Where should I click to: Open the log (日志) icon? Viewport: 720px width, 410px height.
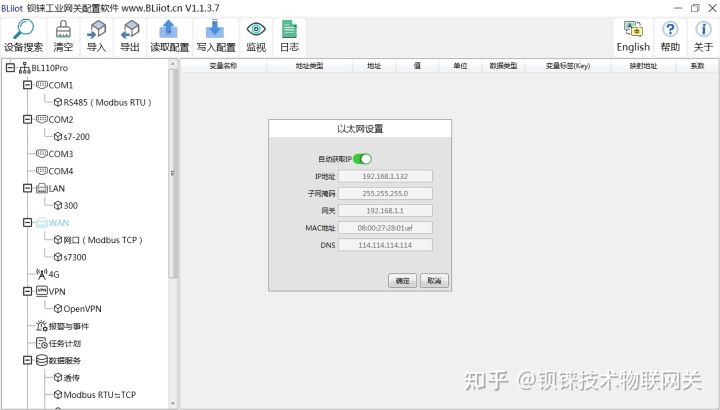(289, 36)
